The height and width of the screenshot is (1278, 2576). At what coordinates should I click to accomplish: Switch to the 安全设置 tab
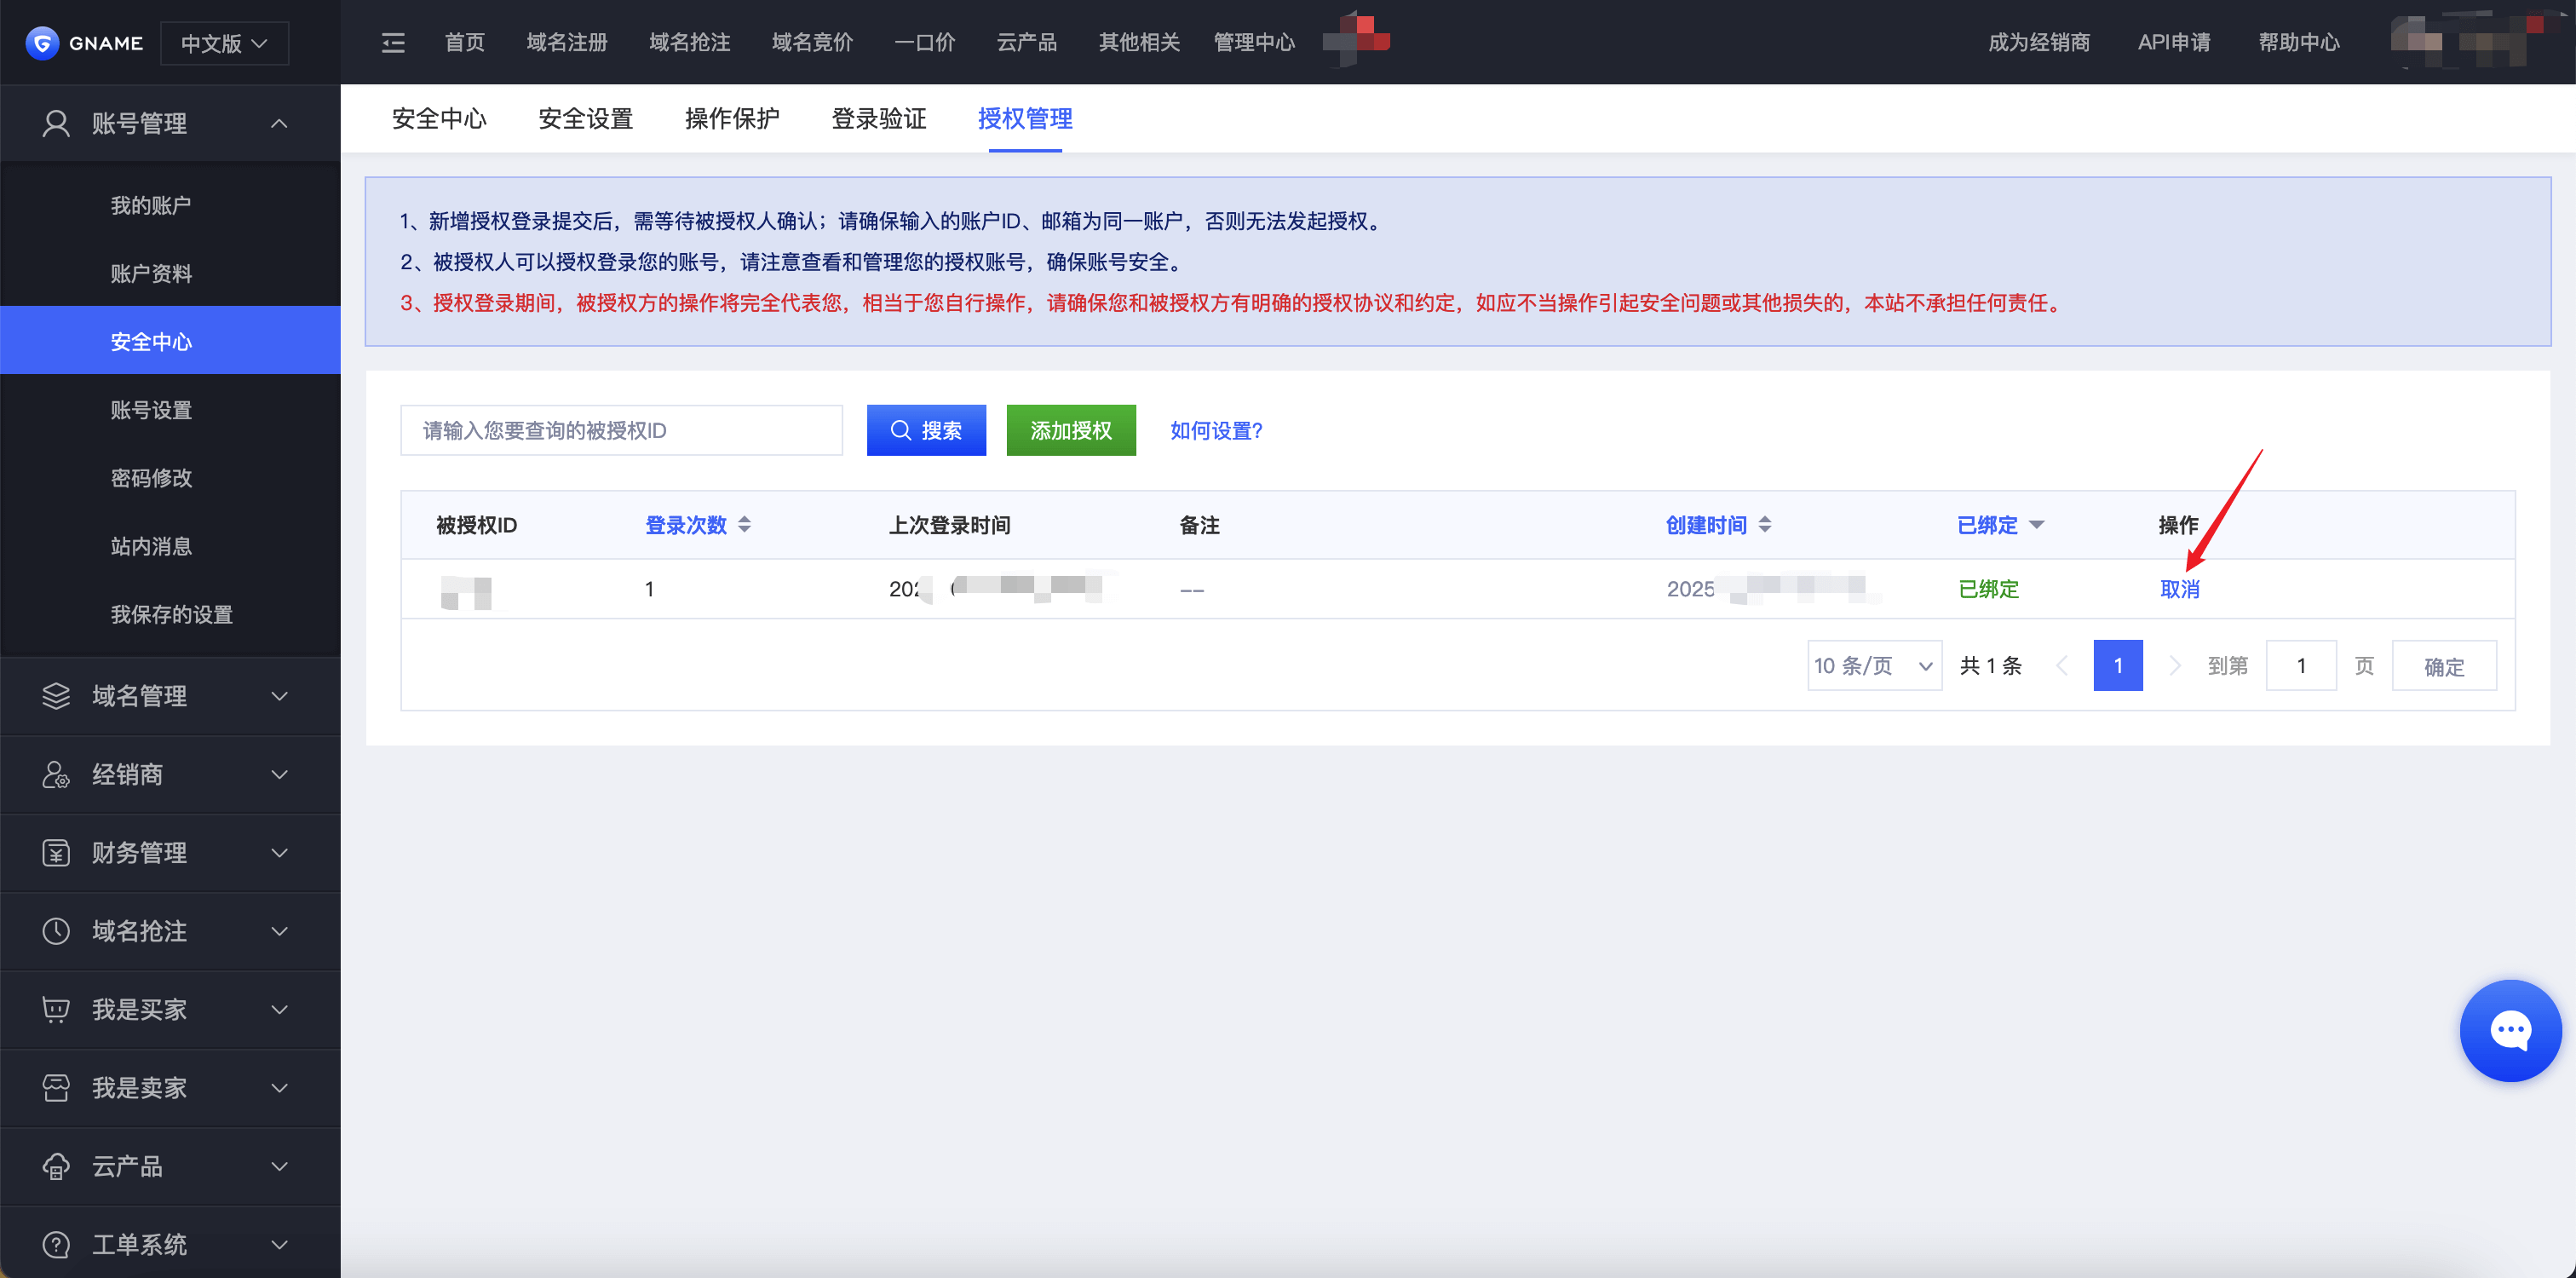coord(586,119)
